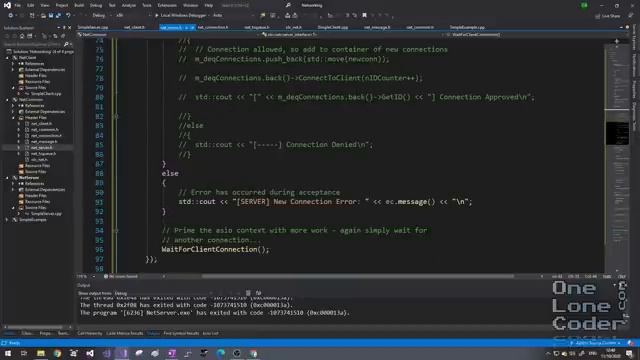Viewport: 640px width, 360px height.
Task: Click the search magnifier icon in title bar
Action: pyautogui.click(x=288, y=5)
